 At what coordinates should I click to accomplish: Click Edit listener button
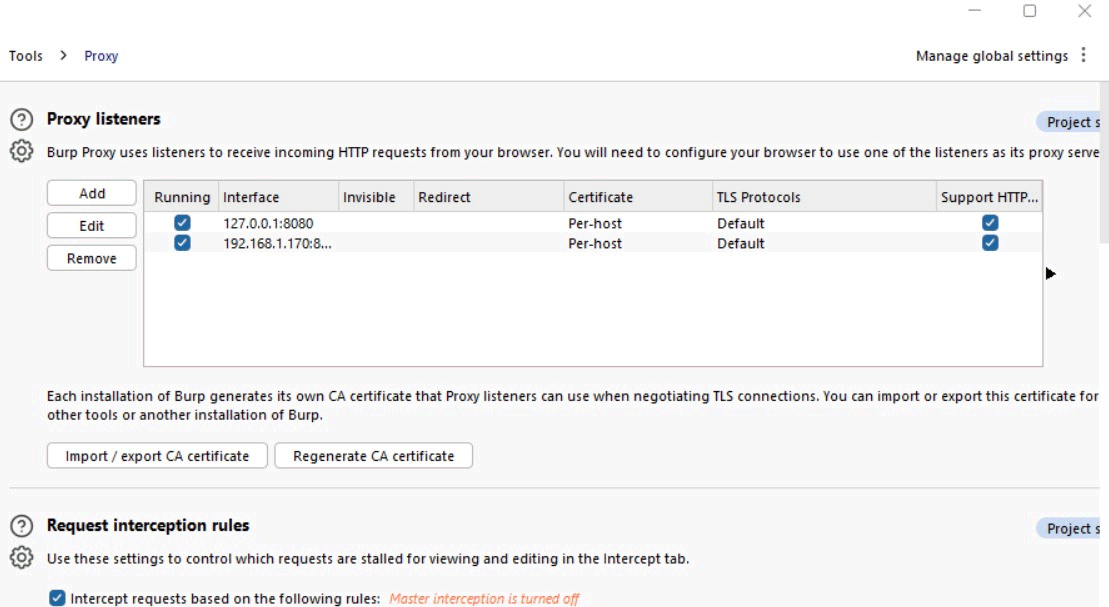(92, 226)
